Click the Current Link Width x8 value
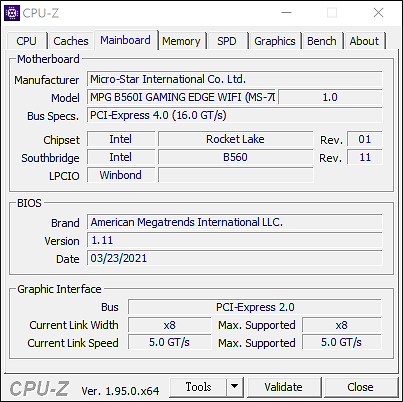403x402 pixels. (x=170, y=325)
